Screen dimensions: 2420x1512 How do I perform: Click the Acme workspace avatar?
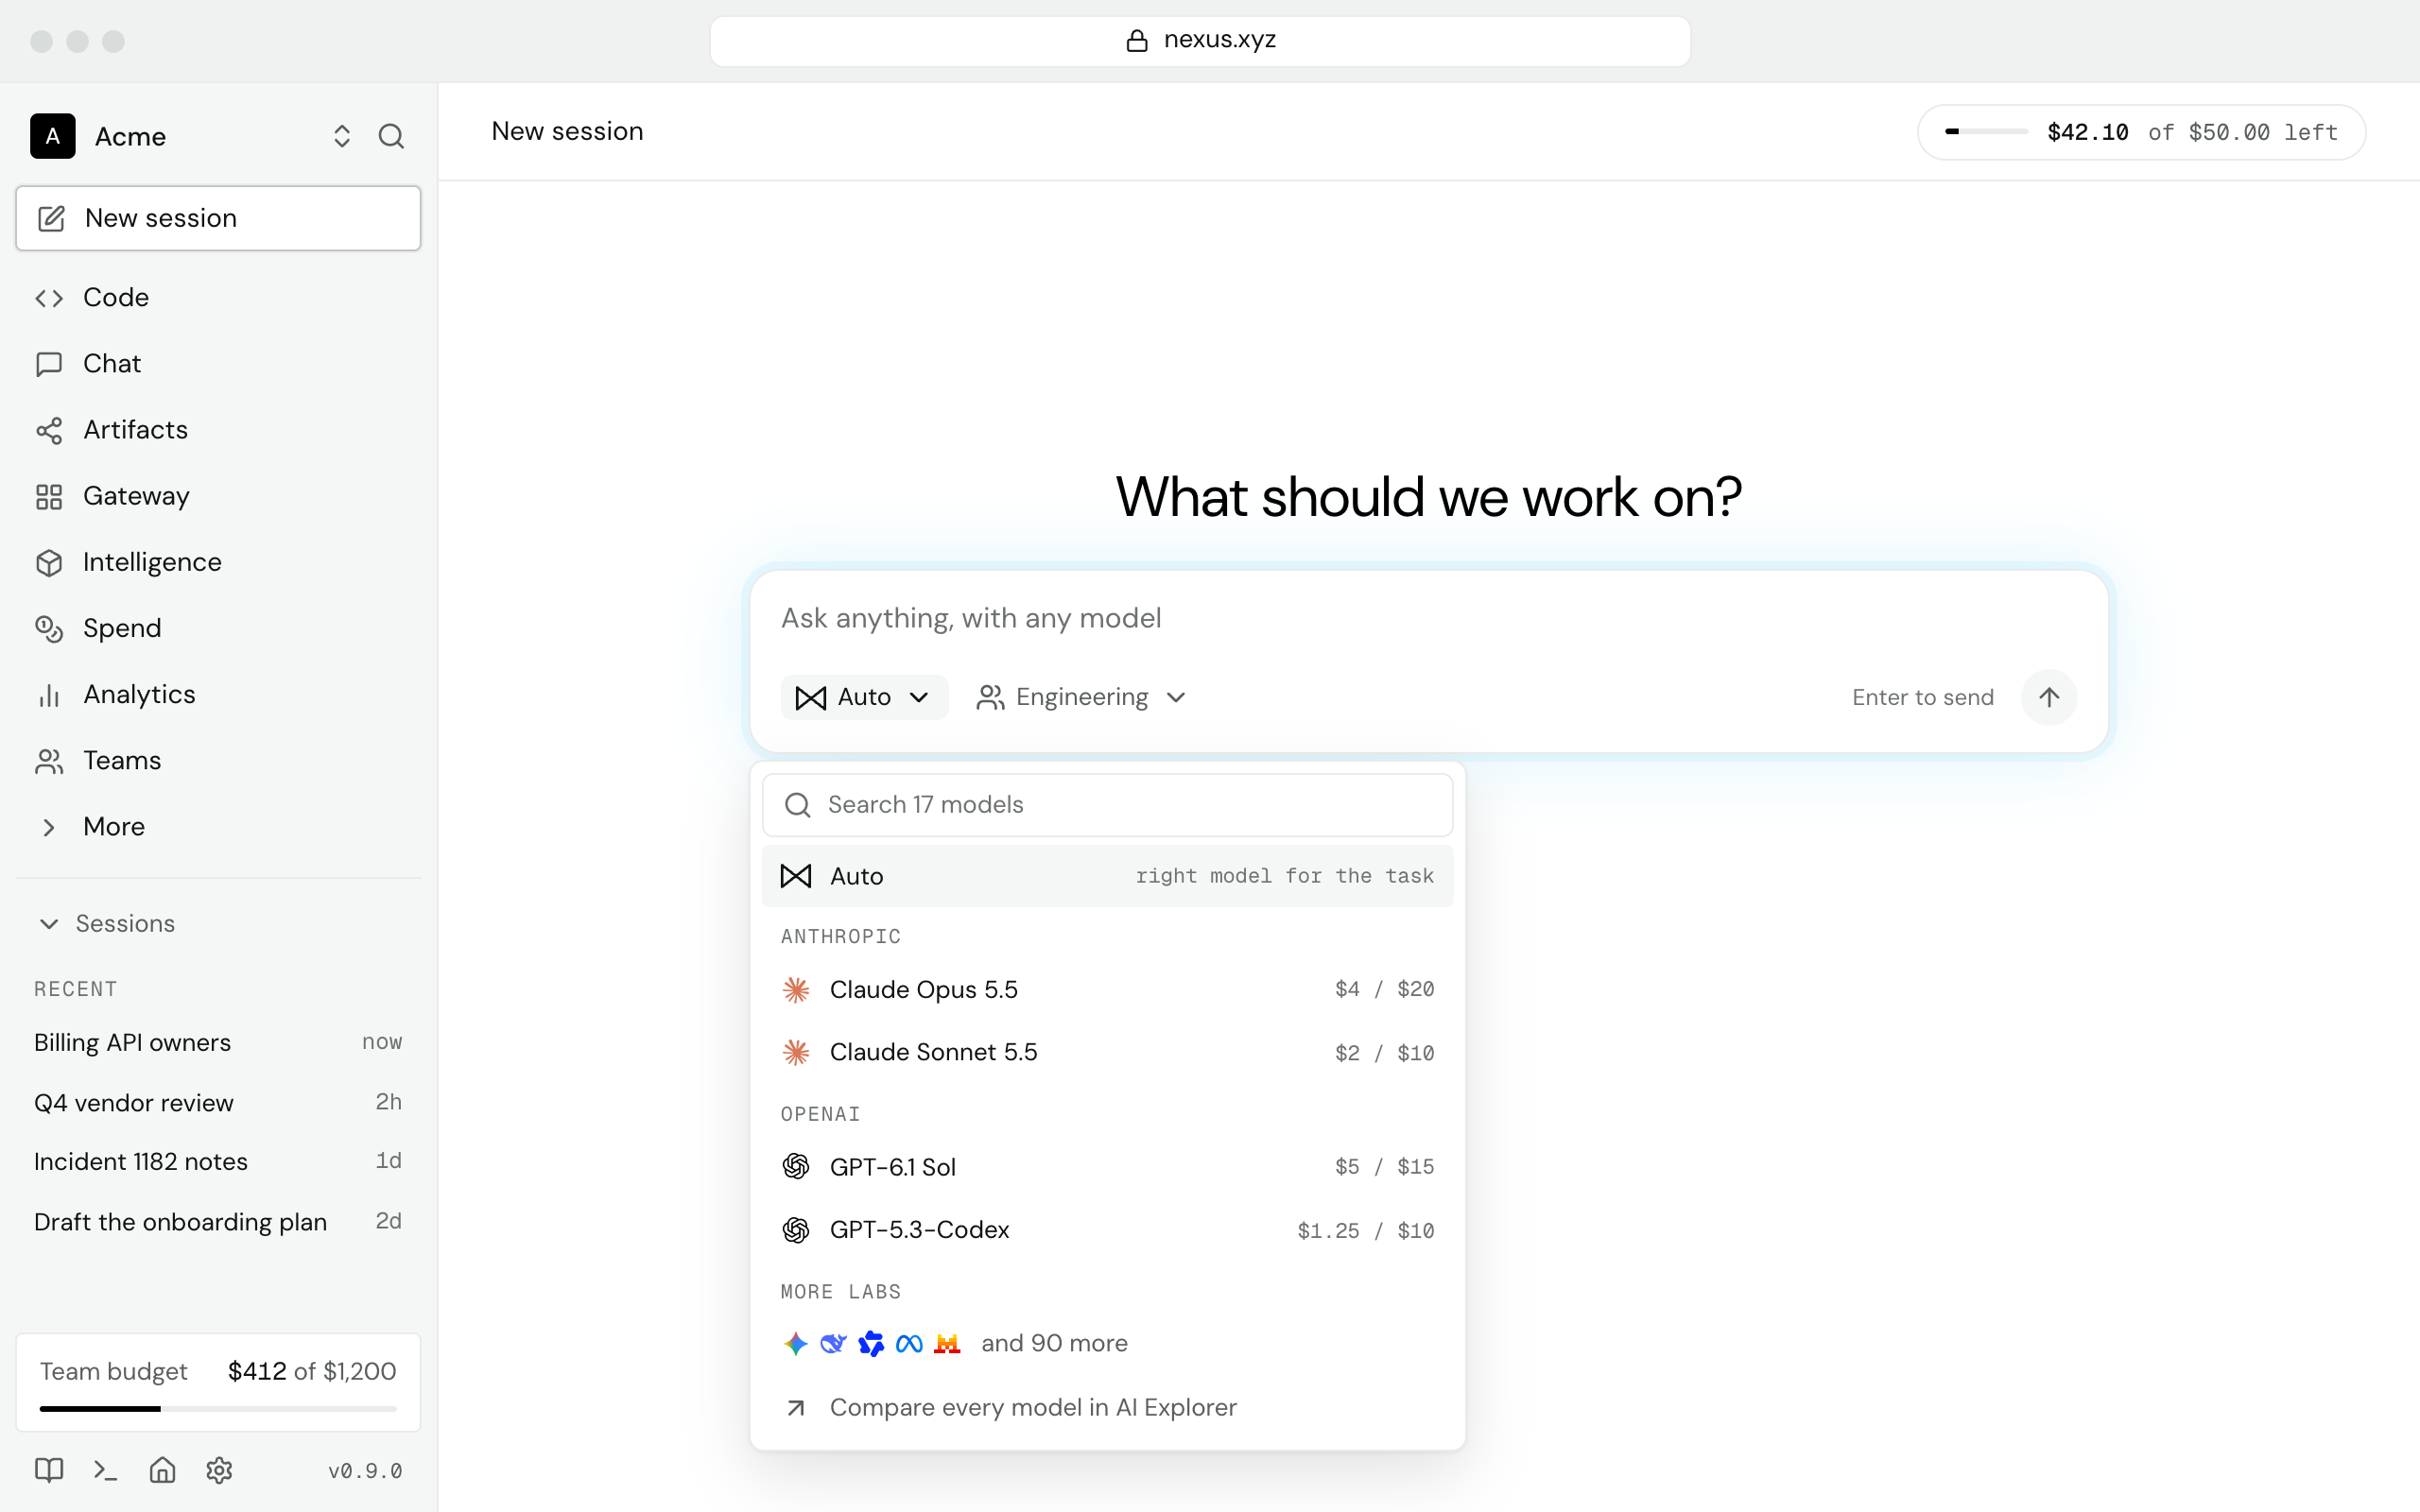[53, 136]
